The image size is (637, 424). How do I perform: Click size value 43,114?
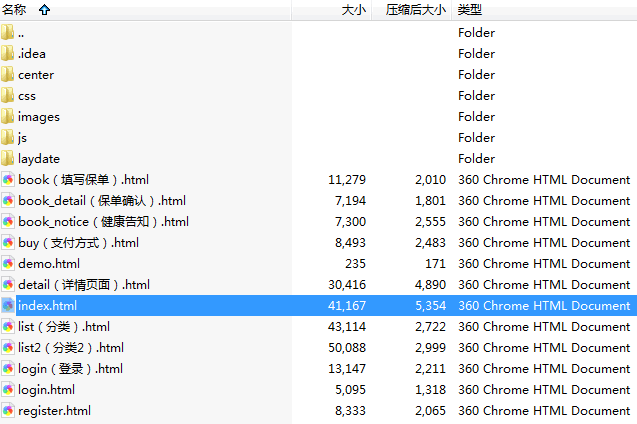[347, 327]
